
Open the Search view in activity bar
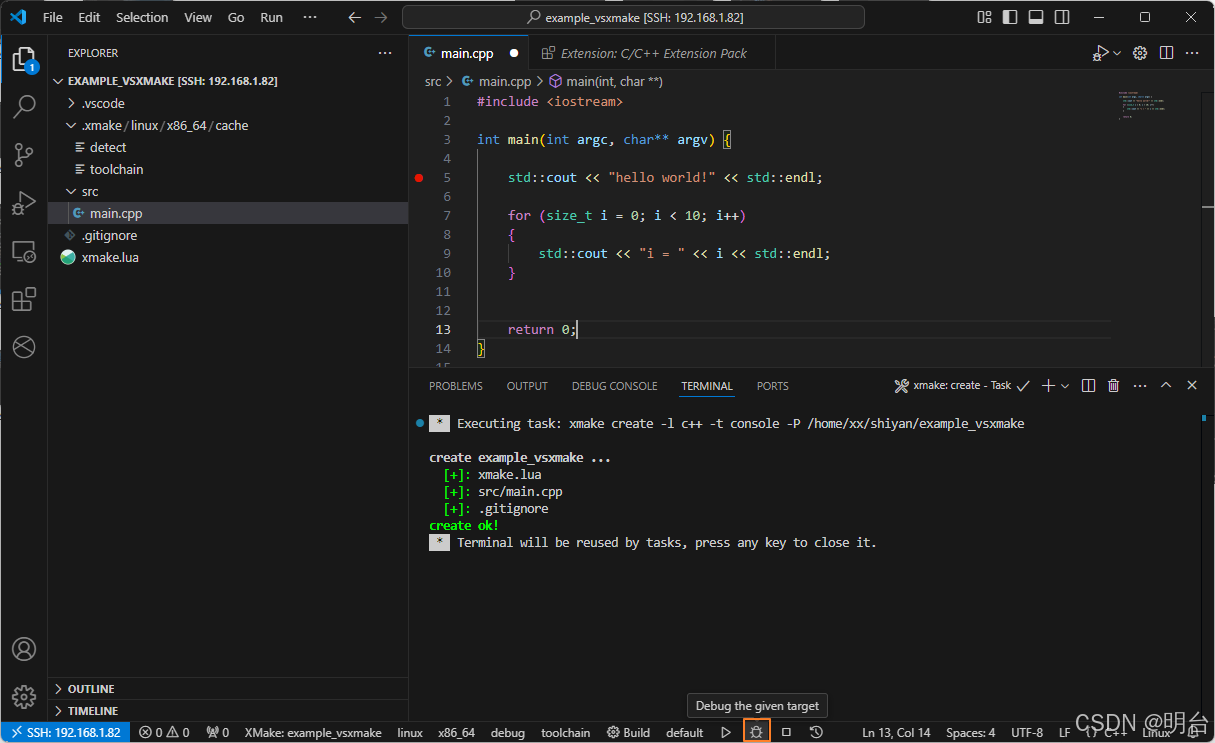[24, 107]
